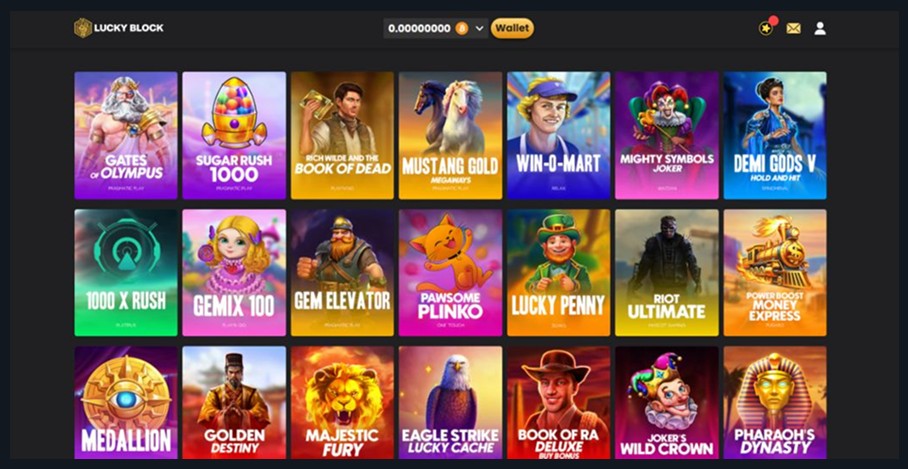Launch Demi Gods V game
The width and height of the screenshot is (908, 469).
(775, 135)
